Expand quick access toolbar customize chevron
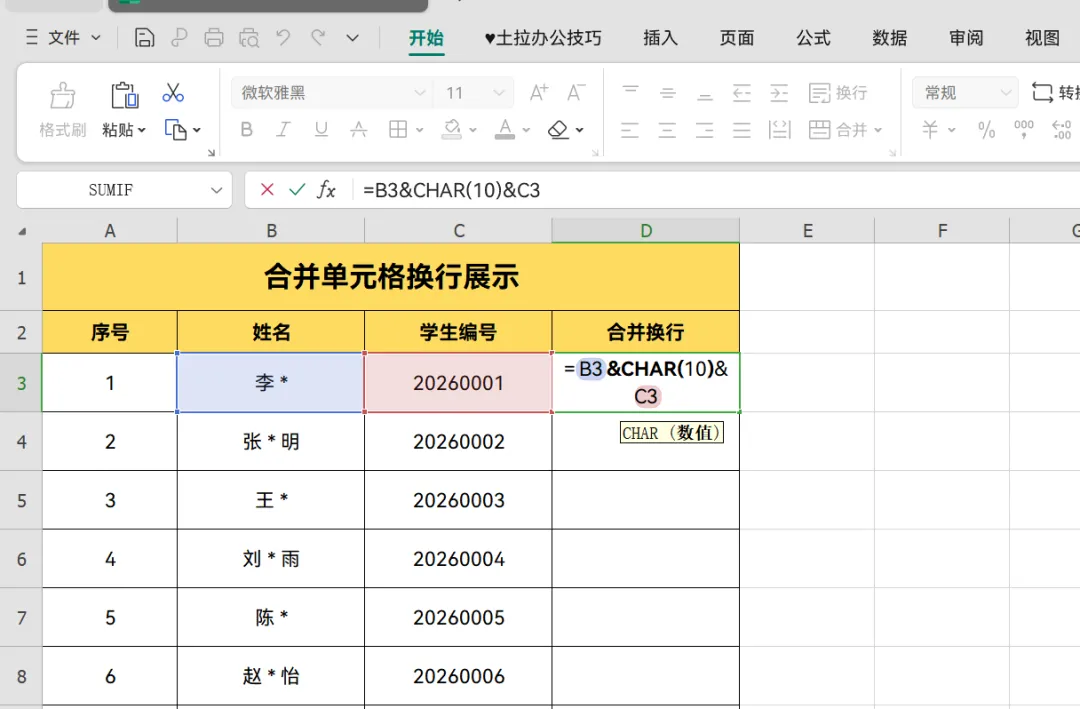The width and height of the screenshot is (1080, 709). click(353, 38)
